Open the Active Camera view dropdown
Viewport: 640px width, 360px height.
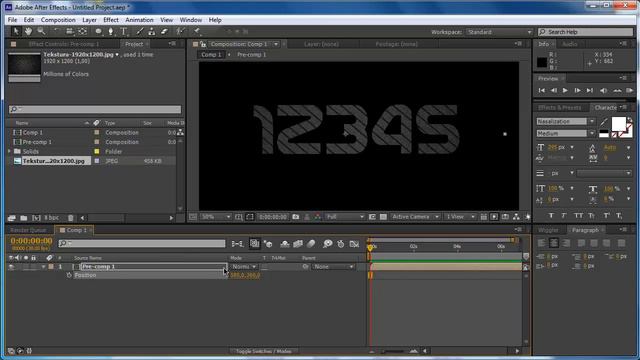point(415,217)
